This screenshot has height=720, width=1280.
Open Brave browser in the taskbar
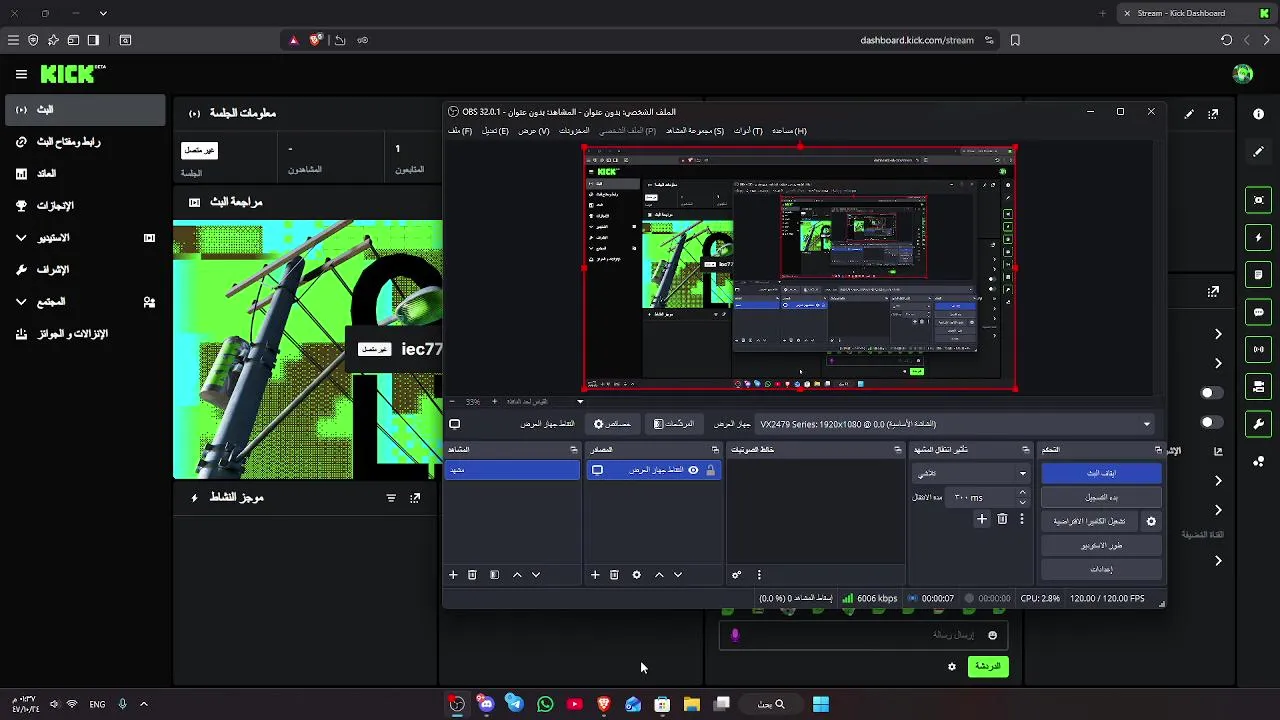pyautogui.click(x=604, y=704)
